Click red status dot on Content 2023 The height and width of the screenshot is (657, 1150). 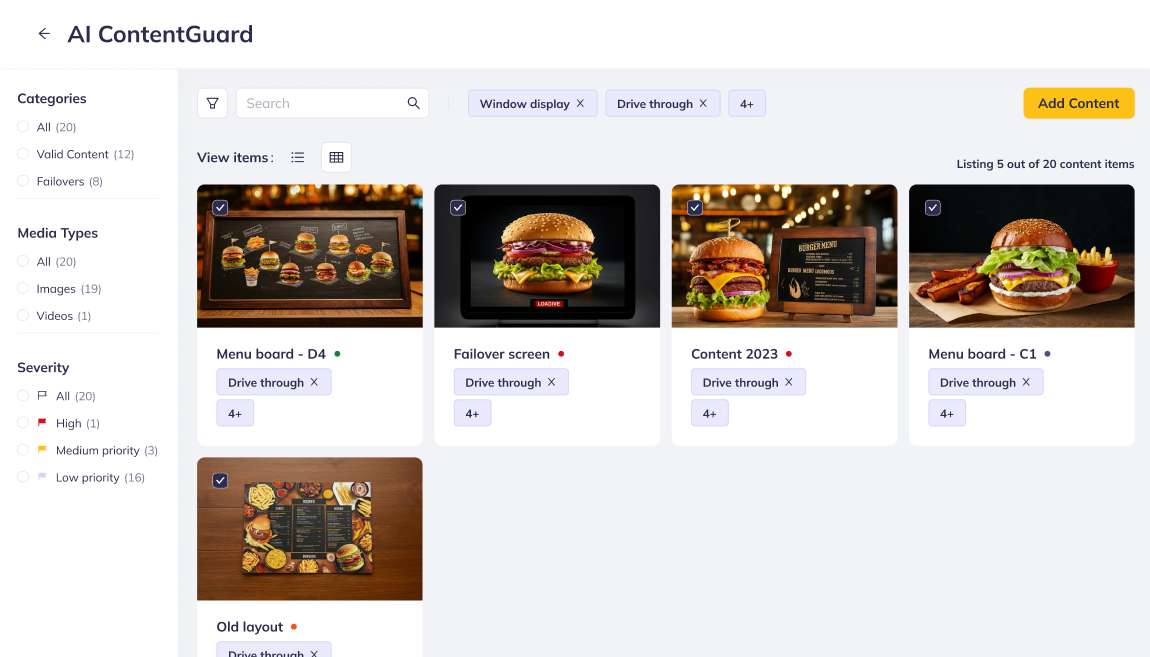788,353
